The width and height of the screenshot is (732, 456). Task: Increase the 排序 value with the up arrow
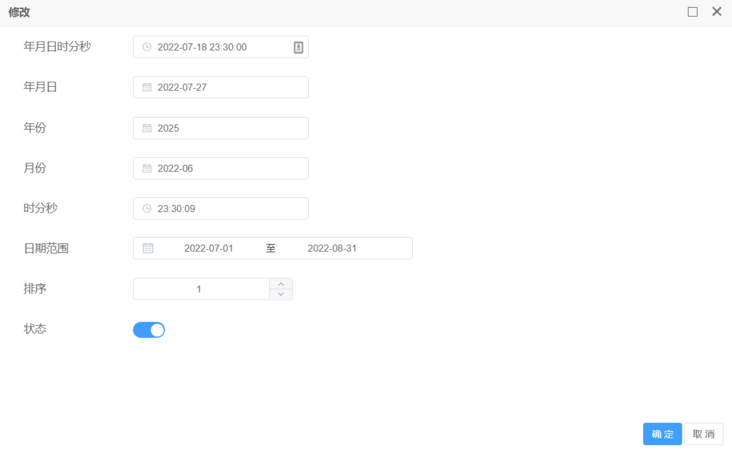click(x=281, y=283)
